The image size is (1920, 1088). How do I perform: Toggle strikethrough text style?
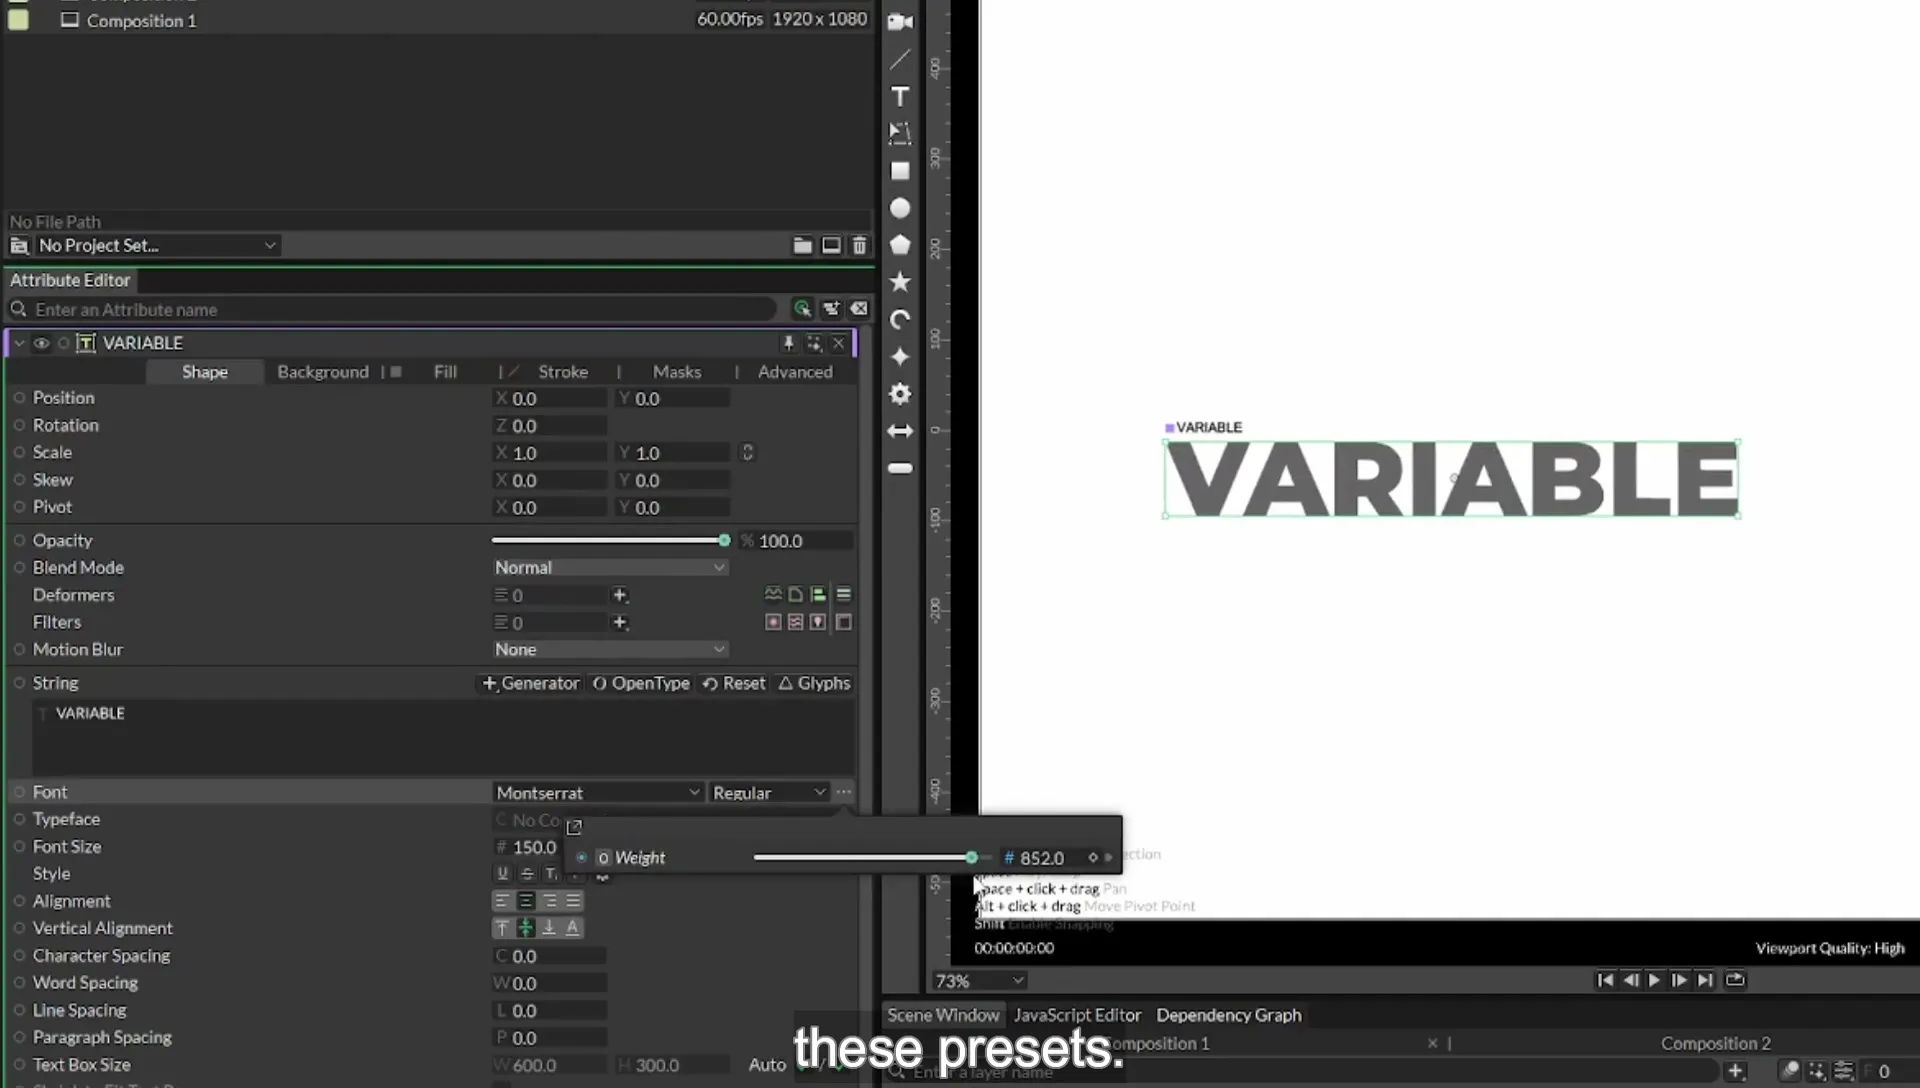click(527, 874)
